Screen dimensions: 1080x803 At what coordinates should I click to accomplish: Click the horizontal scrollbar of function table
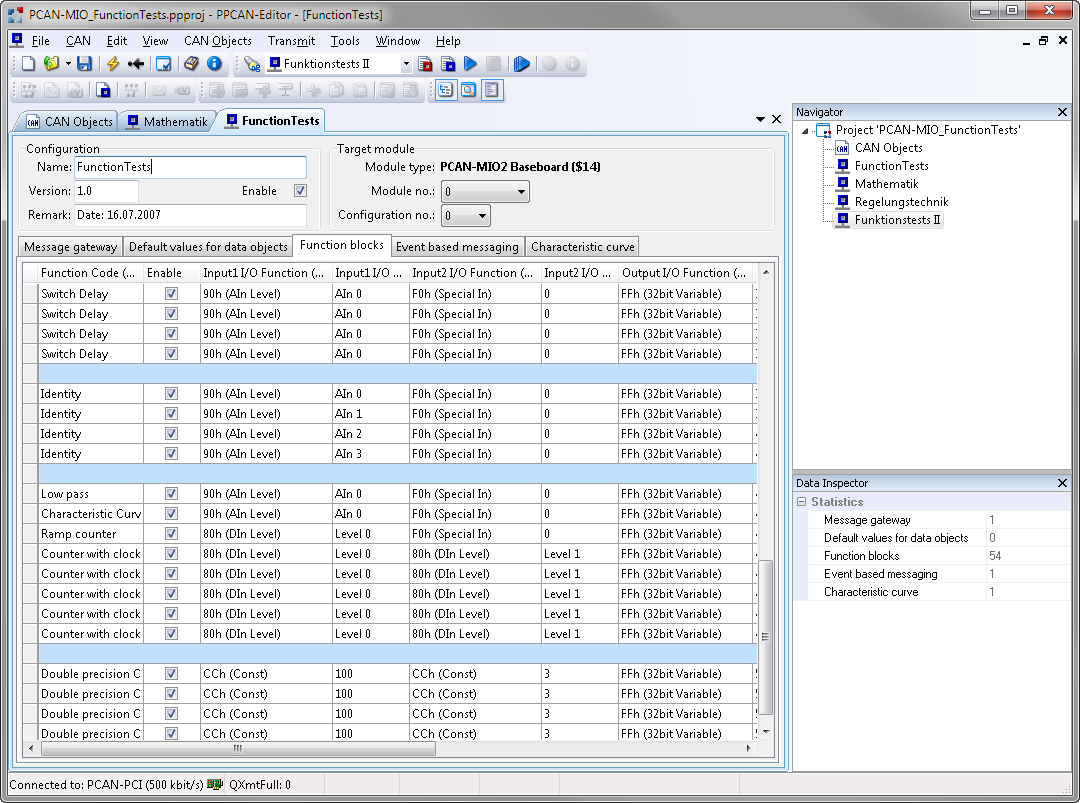point(237,748)
